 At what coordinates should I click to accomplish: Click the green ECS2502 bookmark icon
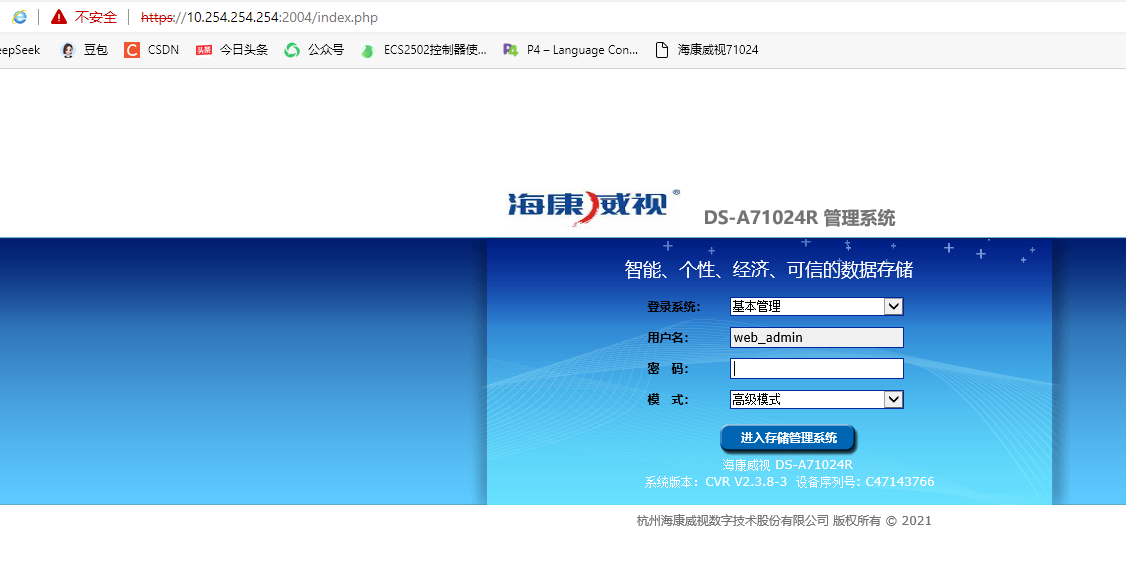tap(368, 50)
